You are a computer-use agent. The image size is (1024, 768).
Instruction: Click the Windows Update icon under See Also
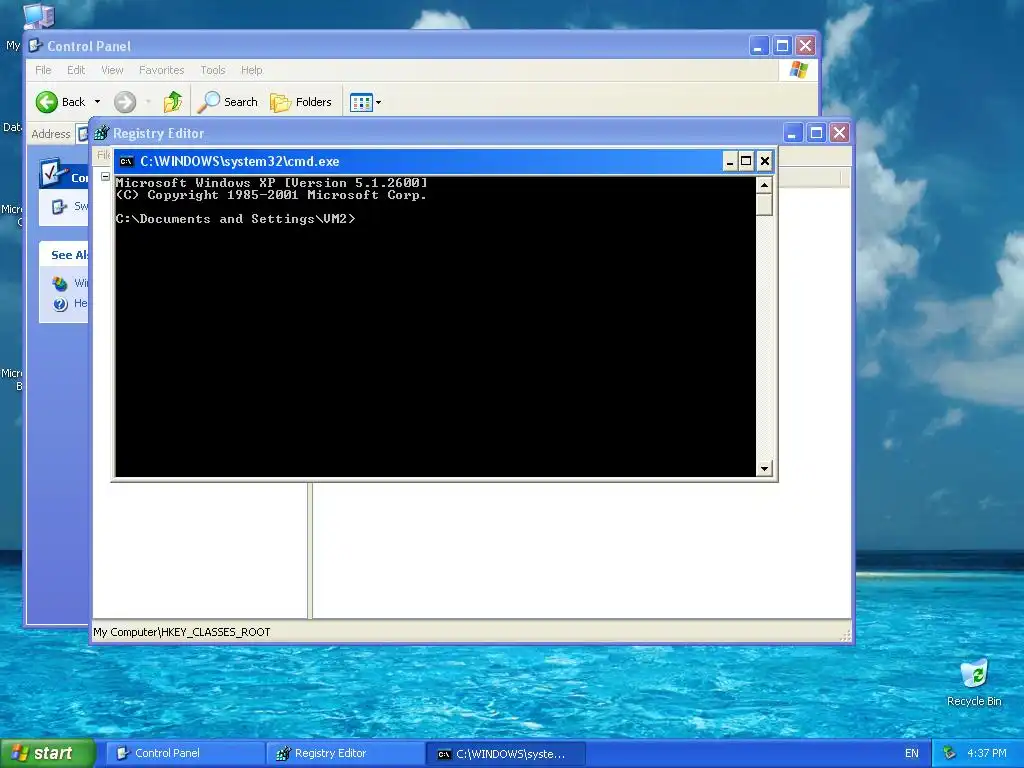[x=60, y=283]
